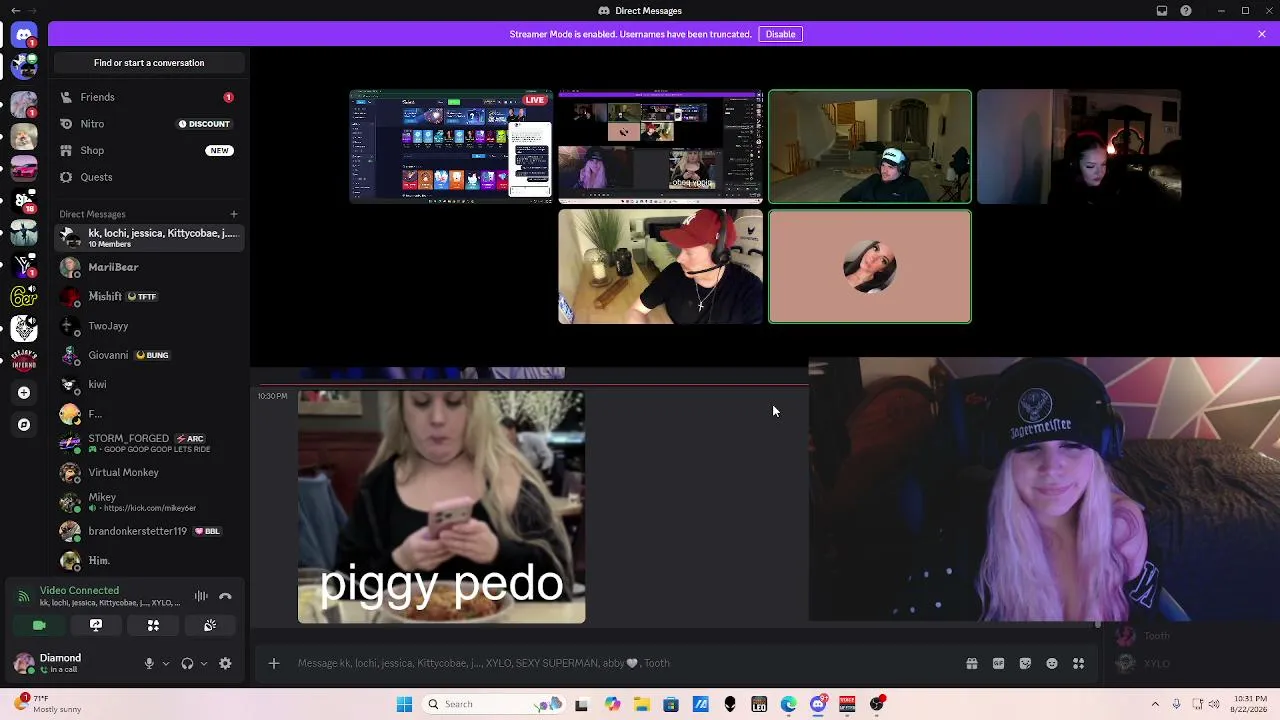Share your screen in the call
This screenshot has width=1280, height=720.
96,625
